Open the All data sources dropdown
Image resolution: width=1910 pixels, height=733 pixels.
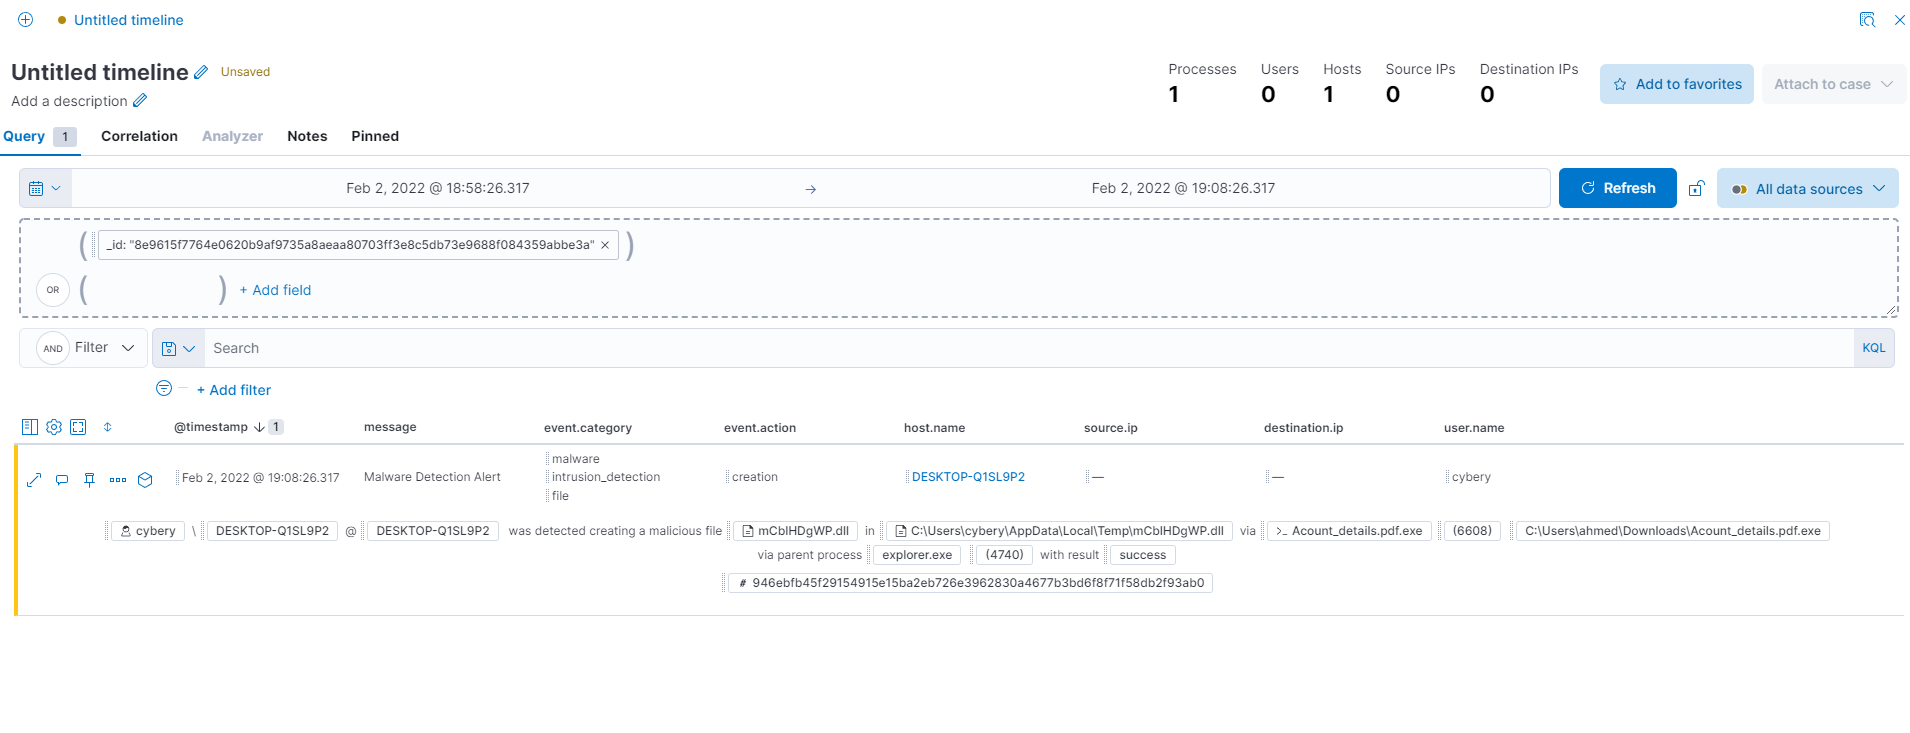[1807, 189]
